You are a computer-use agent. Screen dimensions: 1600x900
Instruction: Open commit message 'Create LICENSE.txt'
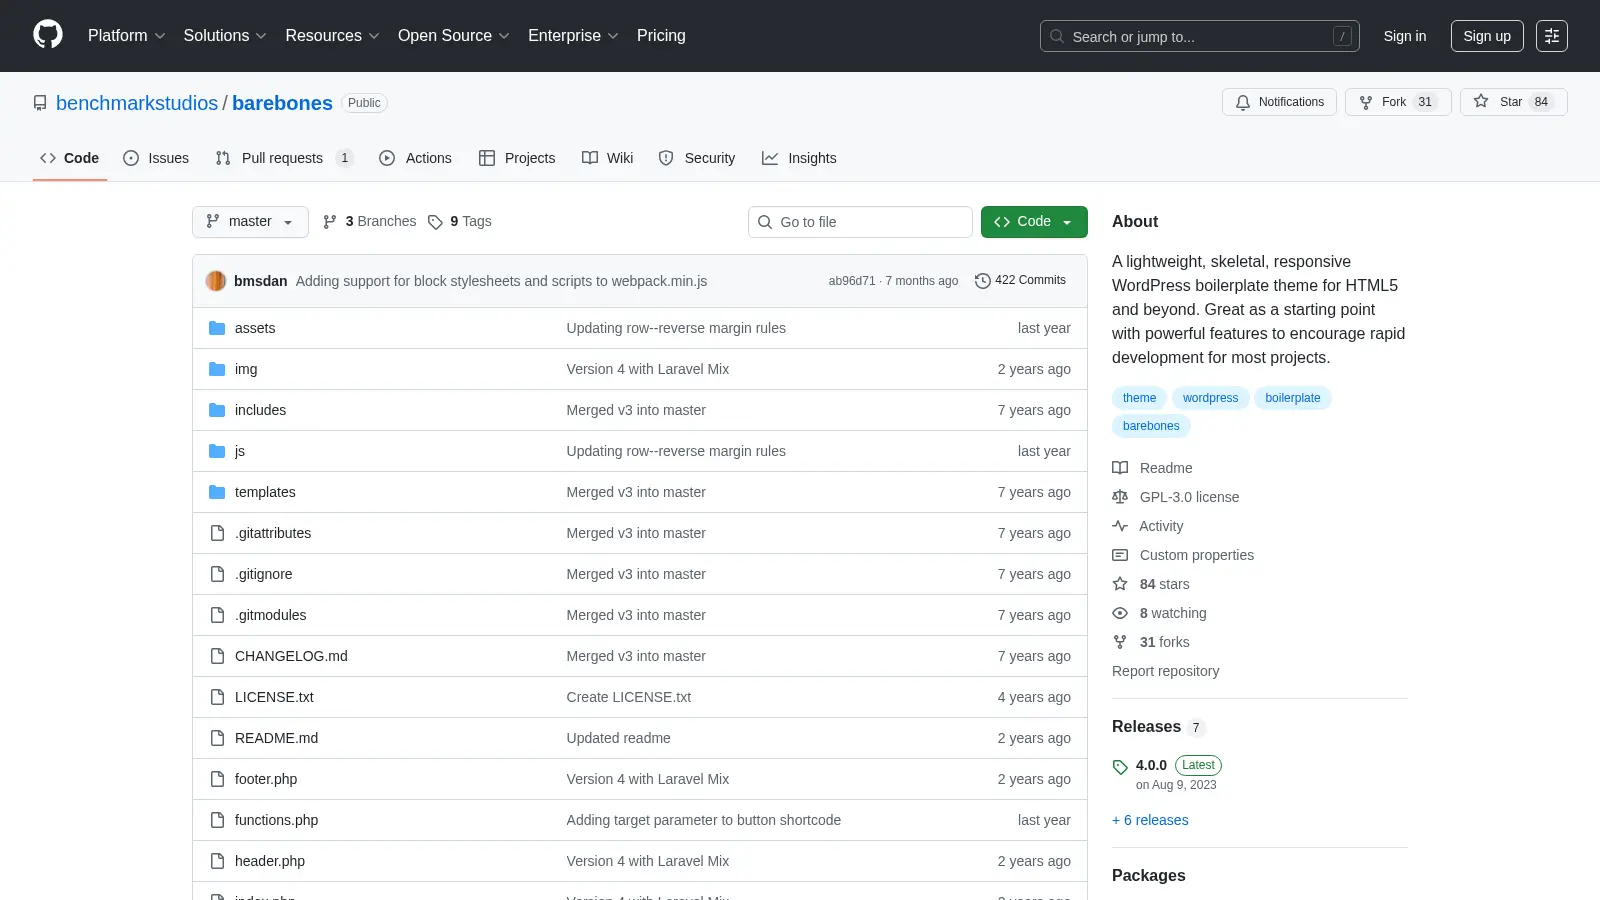click(x=628, y=697)
